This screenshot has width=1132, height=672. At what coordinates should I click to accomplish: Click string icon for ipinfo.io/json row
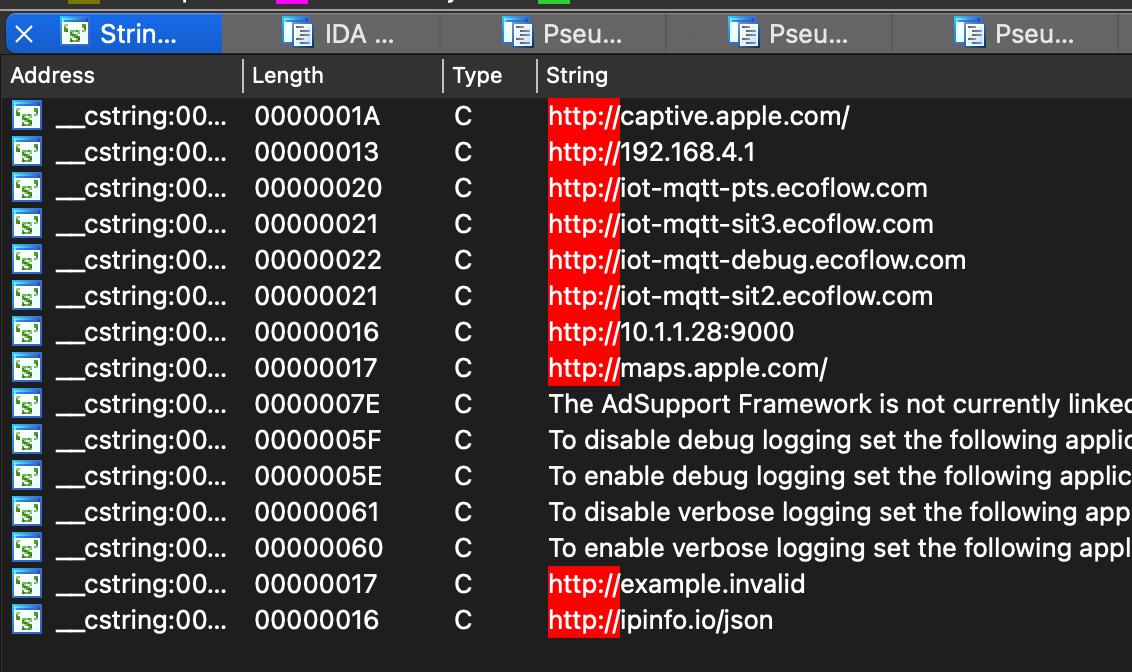[x=27, y=621]
